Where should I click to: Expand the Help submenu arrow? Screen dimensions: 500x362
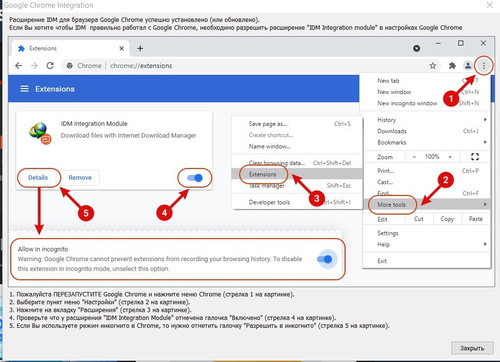pyautogui.click(x=485, y=244)
